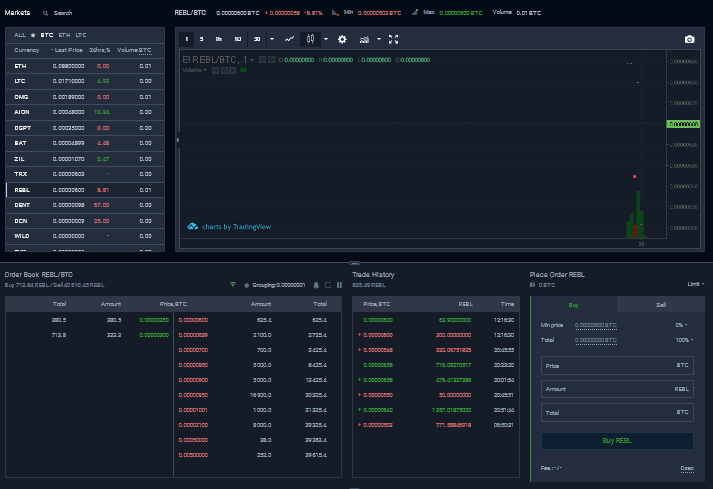
Task: Click the green filter icon in order book
Action: [233, 285]
